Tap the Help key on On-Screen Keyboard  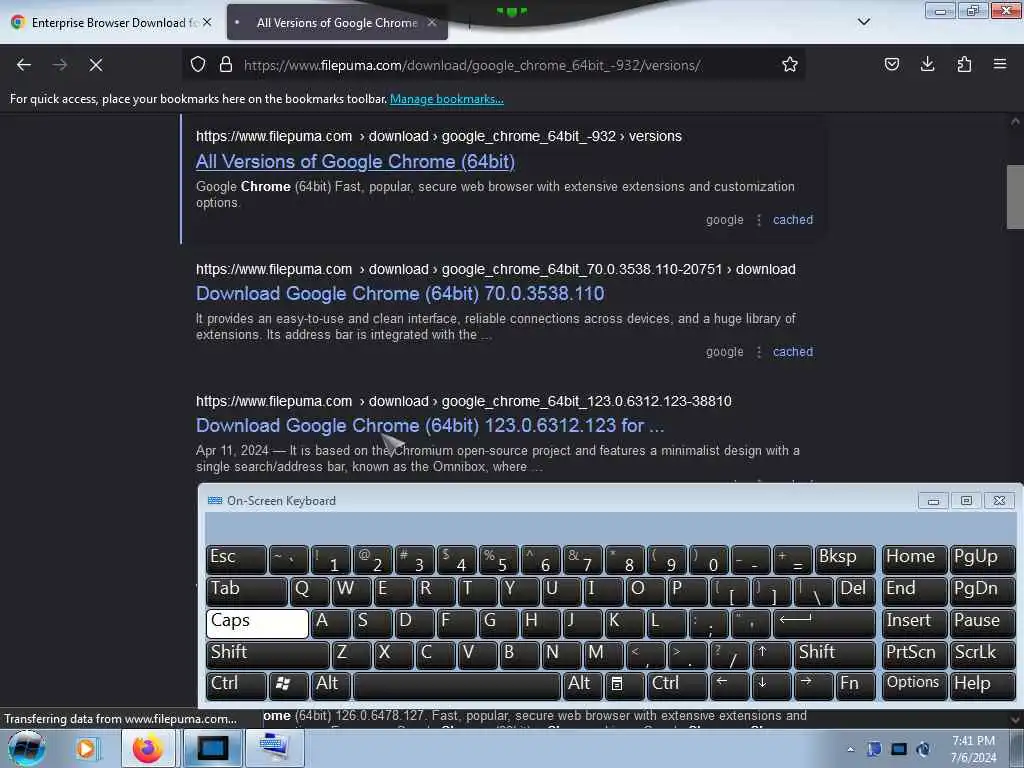click(x=982, y=685)
